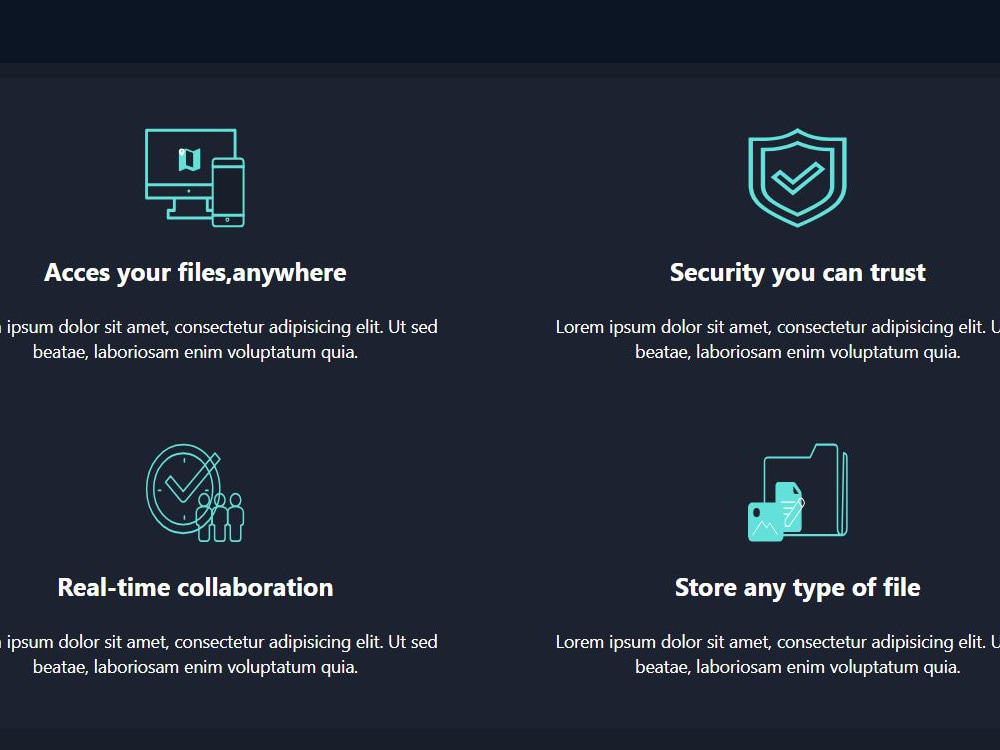Click the paragraph under Acces your files,anywhere
The width and height of the screenshot is (1000, 750).
pyautogui.click(x=217, y=339)
